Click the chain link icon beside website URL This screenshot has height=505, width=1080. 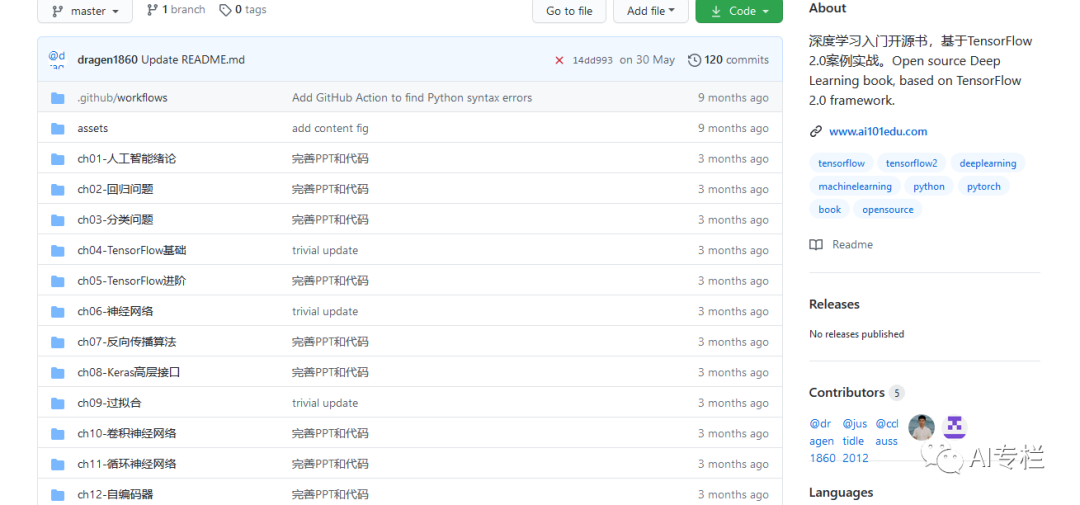[816, 132]
